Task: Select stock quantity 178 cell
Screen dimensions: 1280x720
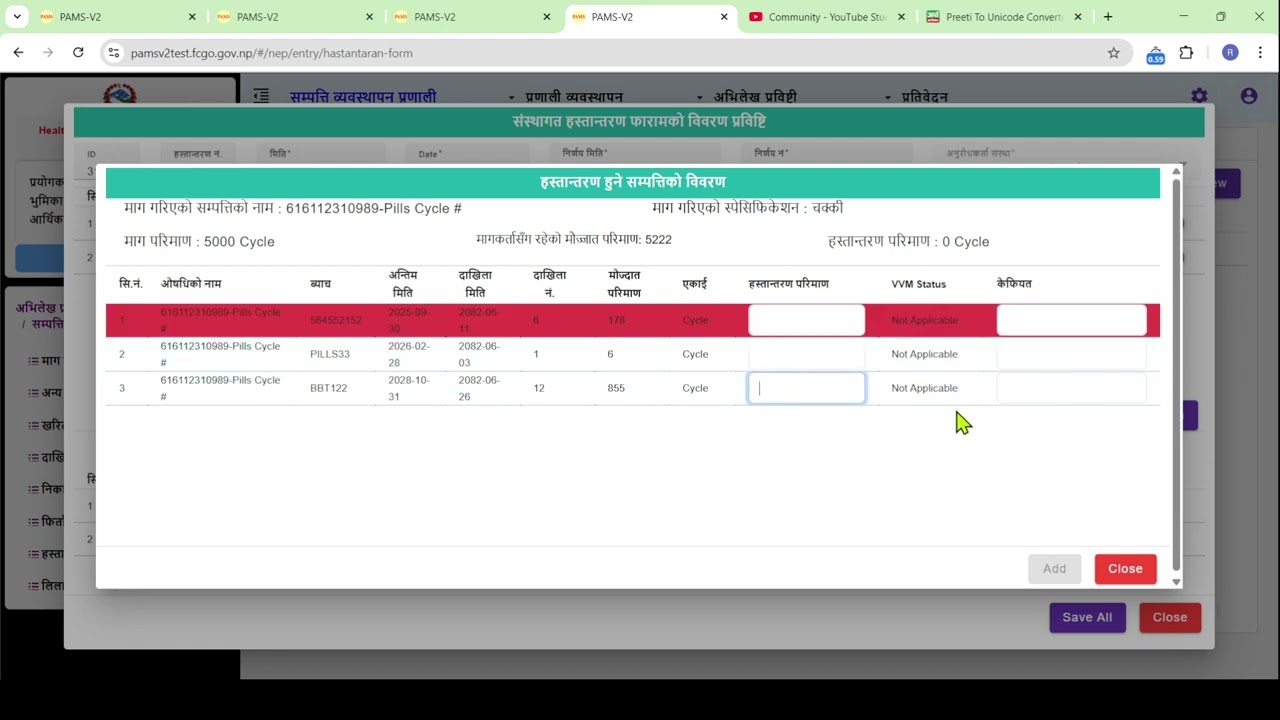Action: (x=616, y=320)
